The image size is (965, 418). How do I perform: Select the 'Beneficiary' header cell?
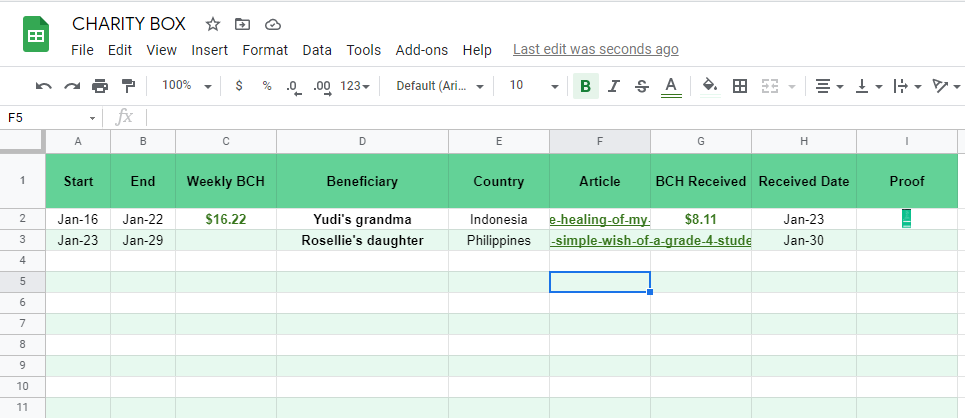pos(362,182)
